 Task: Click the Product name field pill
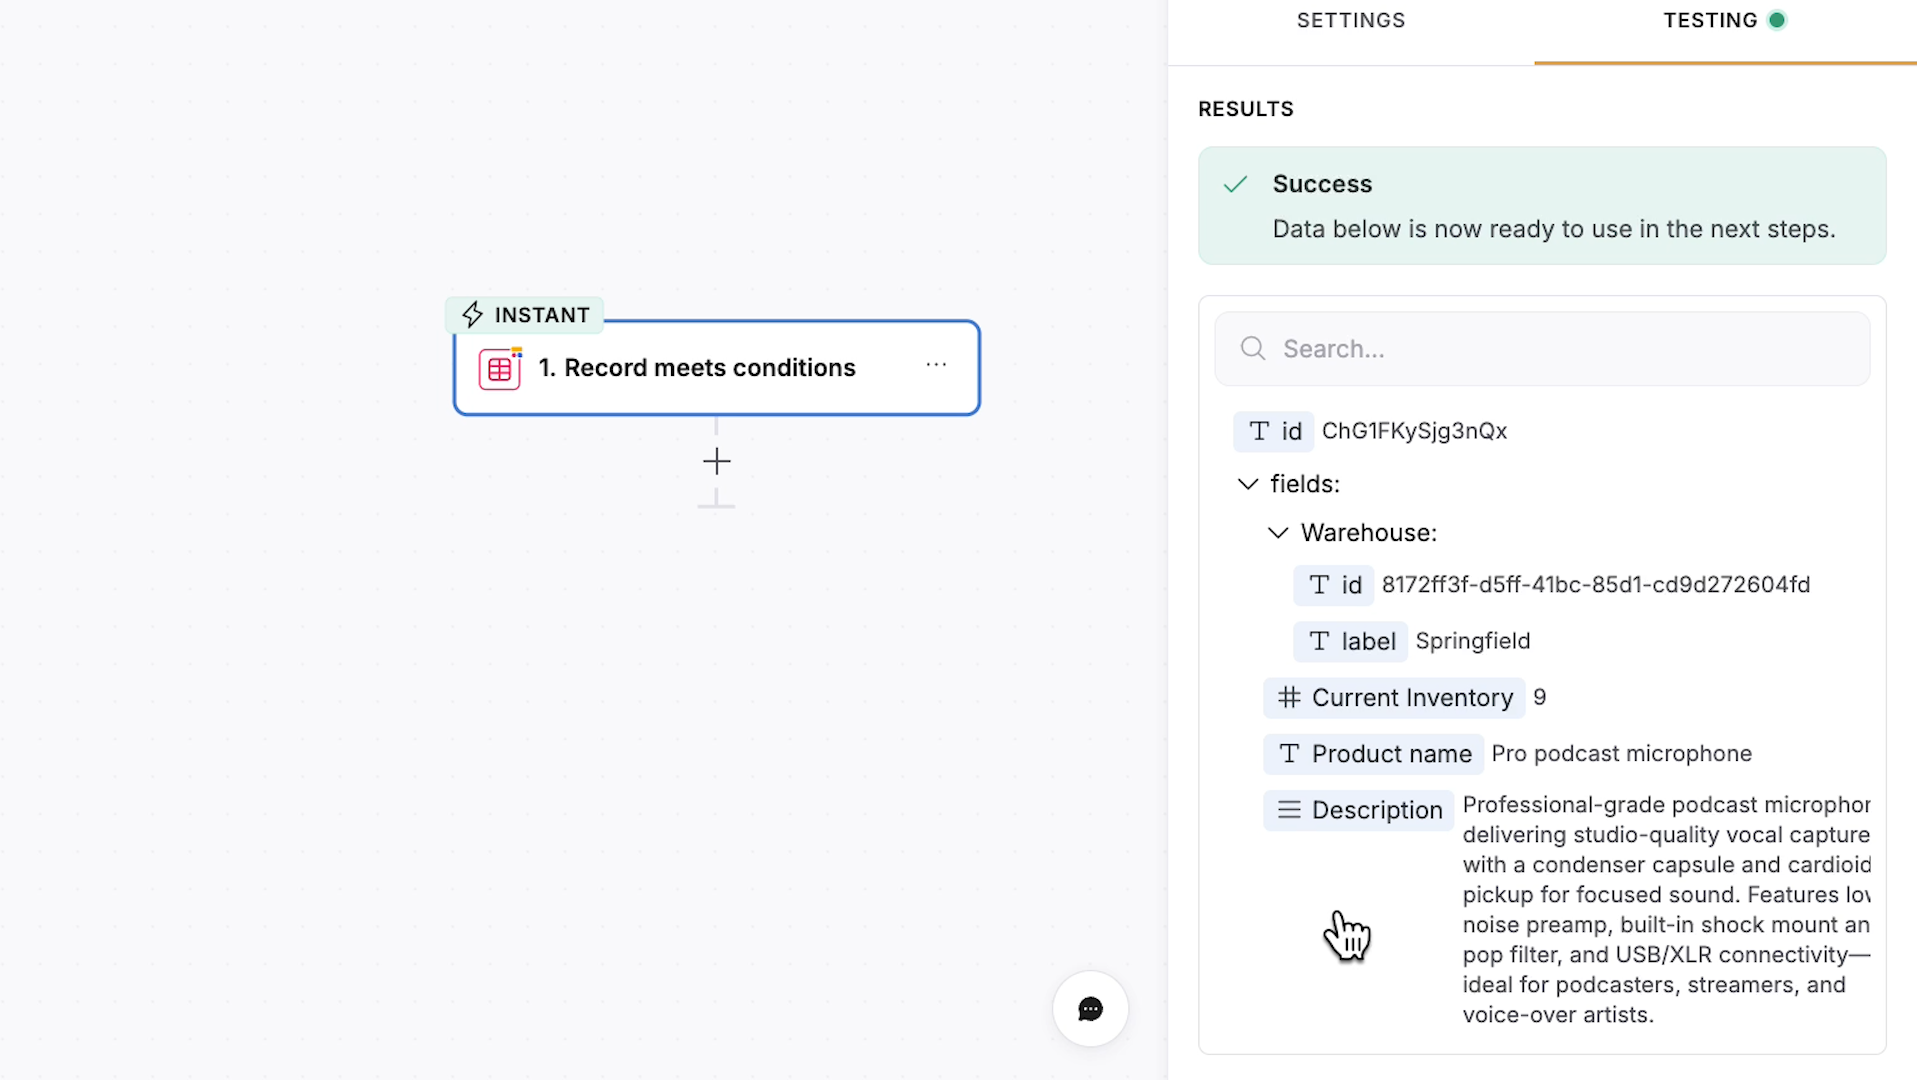[1374, 754]
